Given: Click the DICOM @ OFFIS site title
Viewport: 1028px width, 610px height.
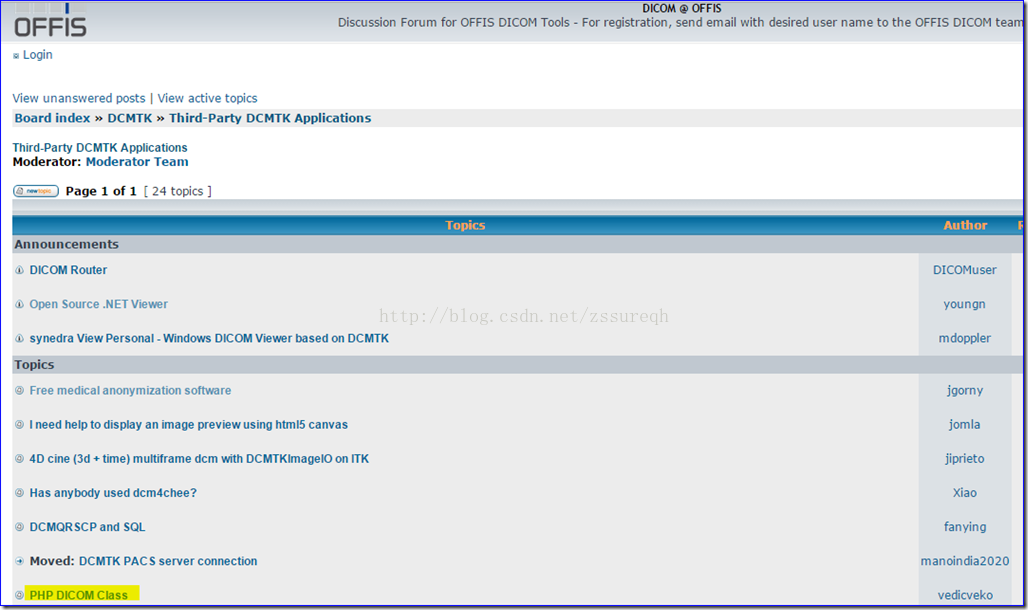Looking at the screenshot, I should (681, 9).
